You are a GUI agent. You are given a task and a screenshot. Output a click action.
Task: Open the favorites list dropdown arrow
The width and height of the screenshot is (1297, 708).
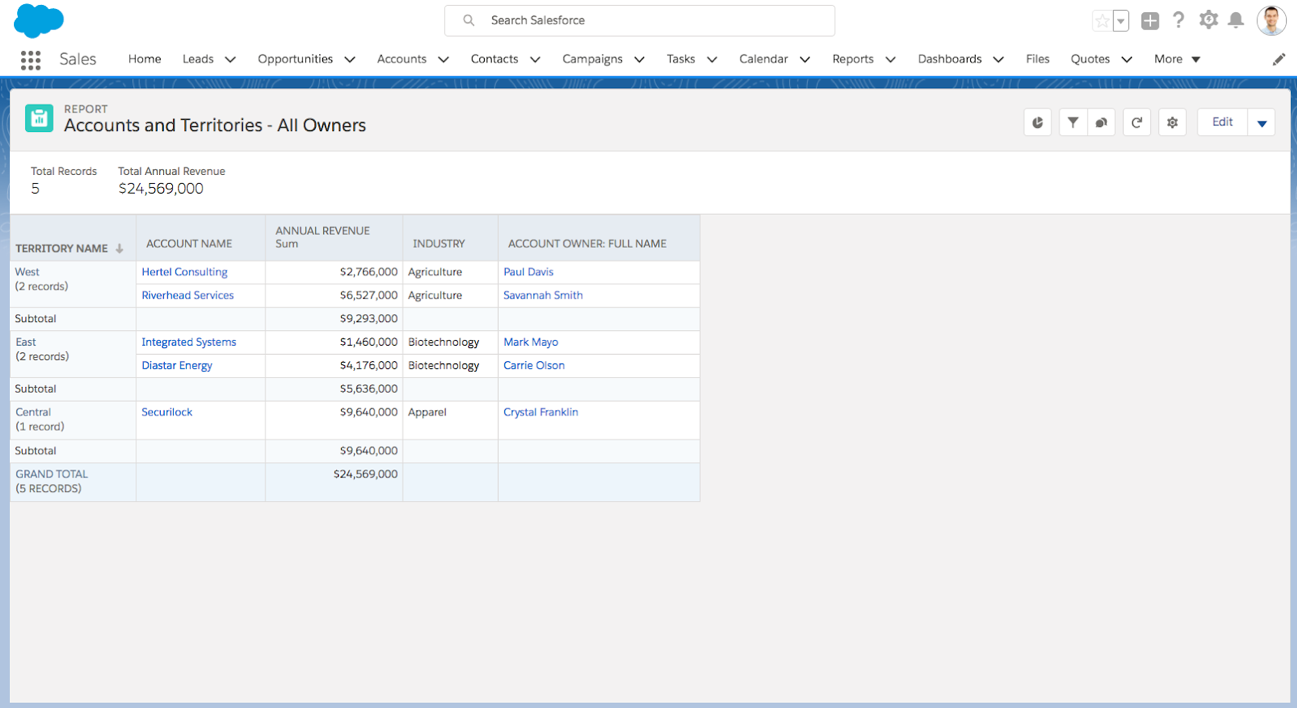click(1121, 21)
